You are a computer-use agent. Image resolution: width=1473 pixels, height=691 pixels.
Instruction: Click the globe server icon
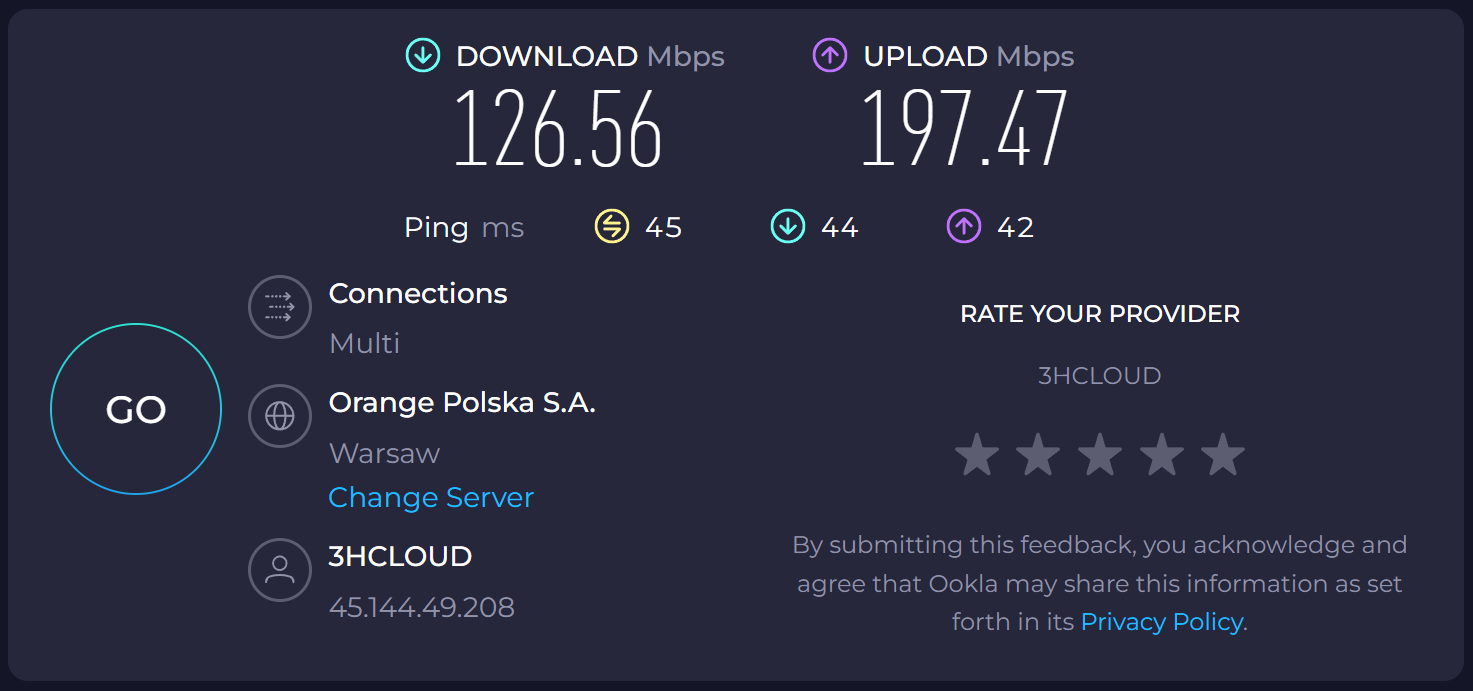click(280, 416)
